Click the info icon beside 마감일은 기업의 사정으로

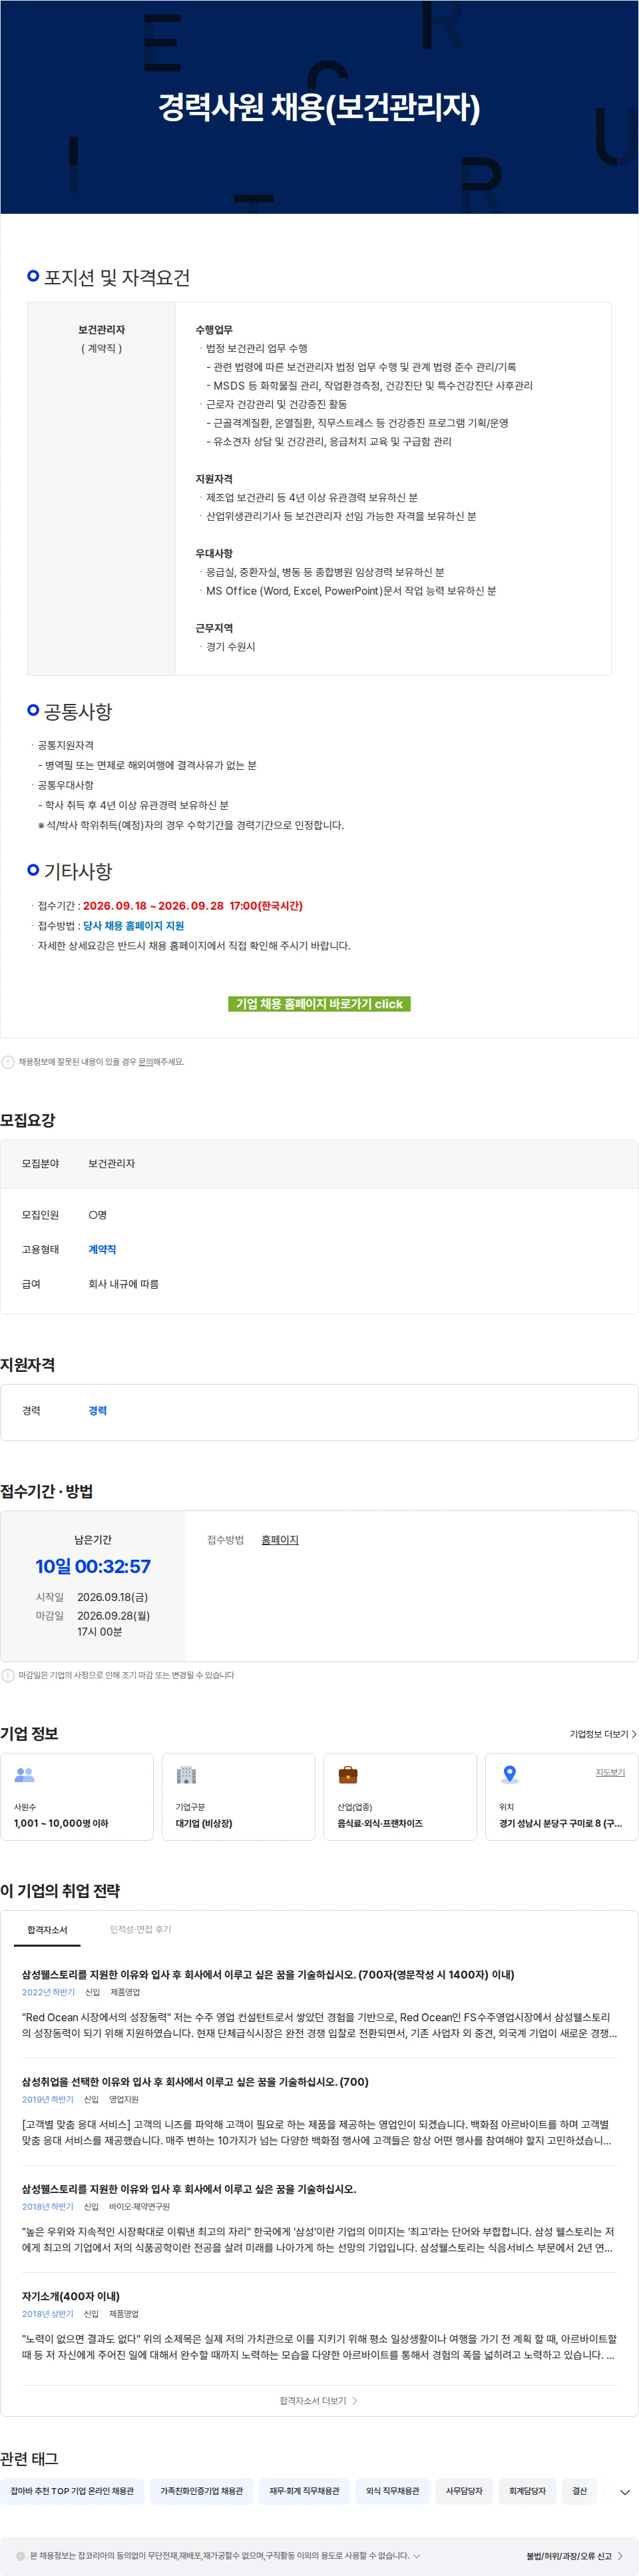[x=8, y=1675]
